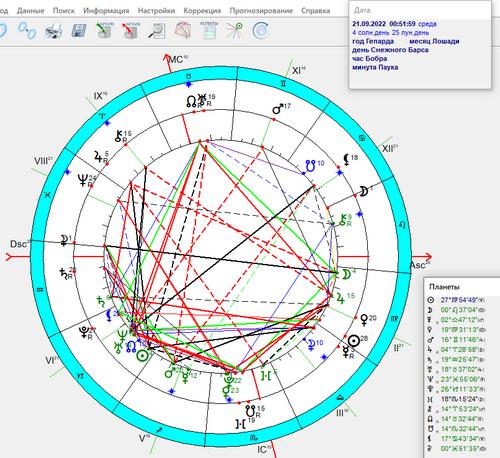Click the printer toolbar icon
The width and height of the screenshot is (500, 458).
(x=53, y=31)
